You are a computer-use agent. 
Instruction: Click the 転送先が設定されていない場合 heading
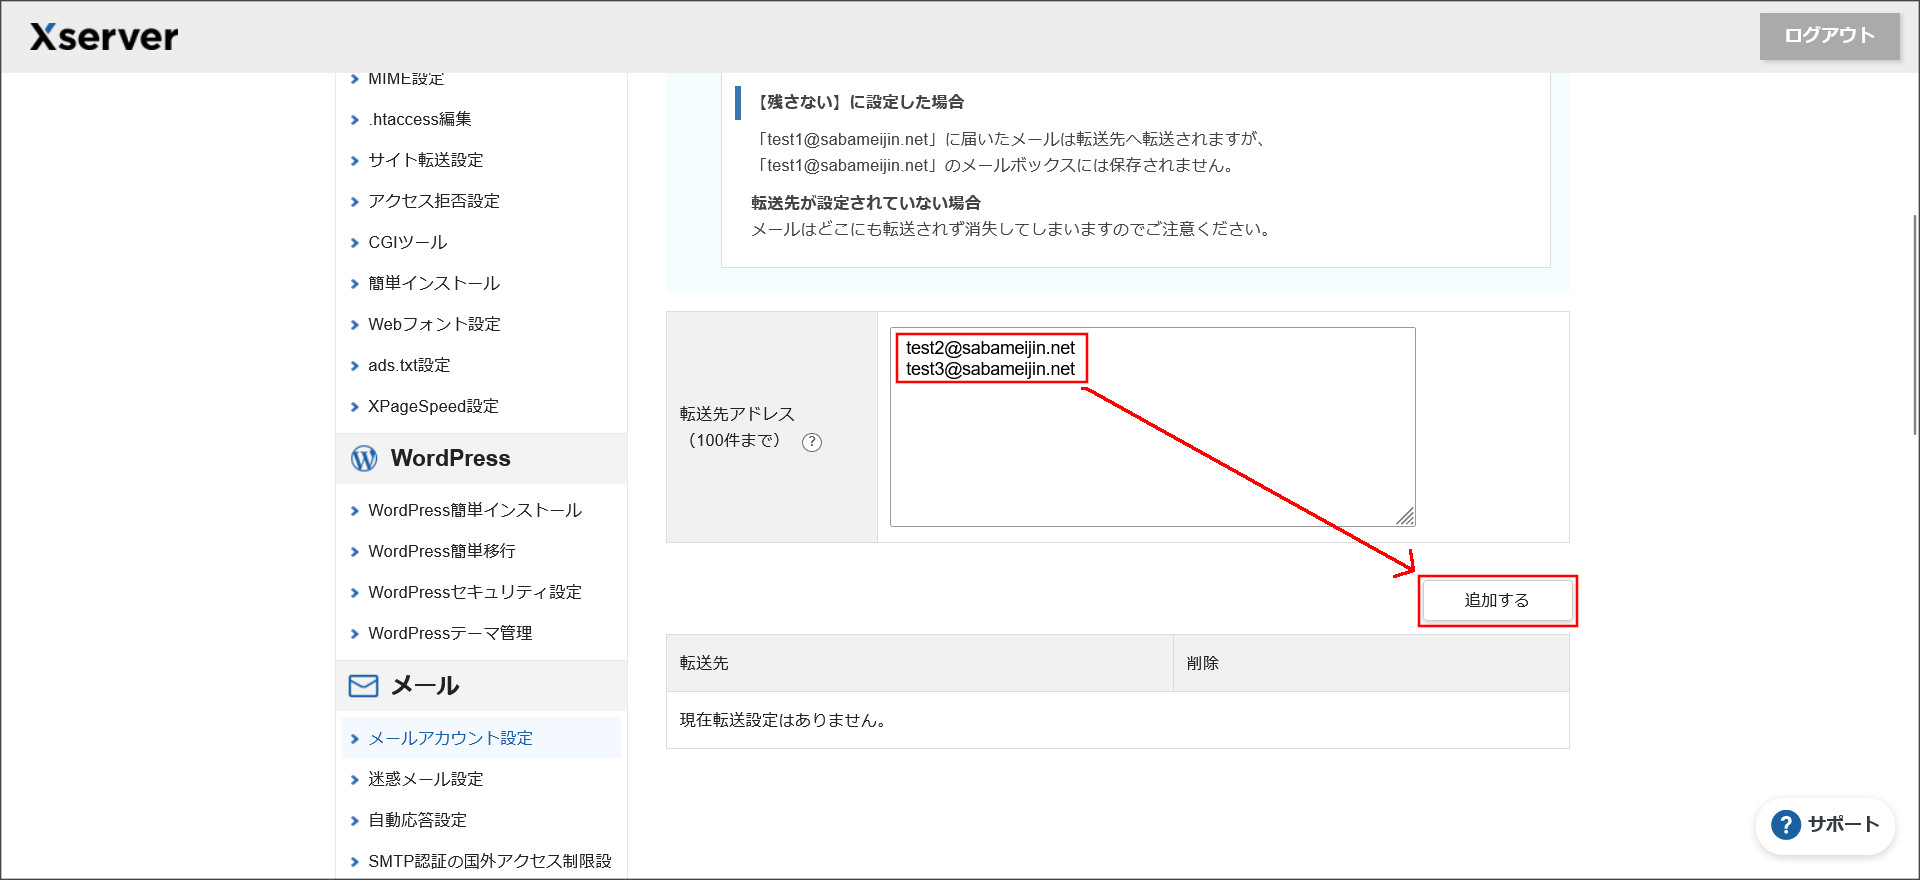click(866, 203)
